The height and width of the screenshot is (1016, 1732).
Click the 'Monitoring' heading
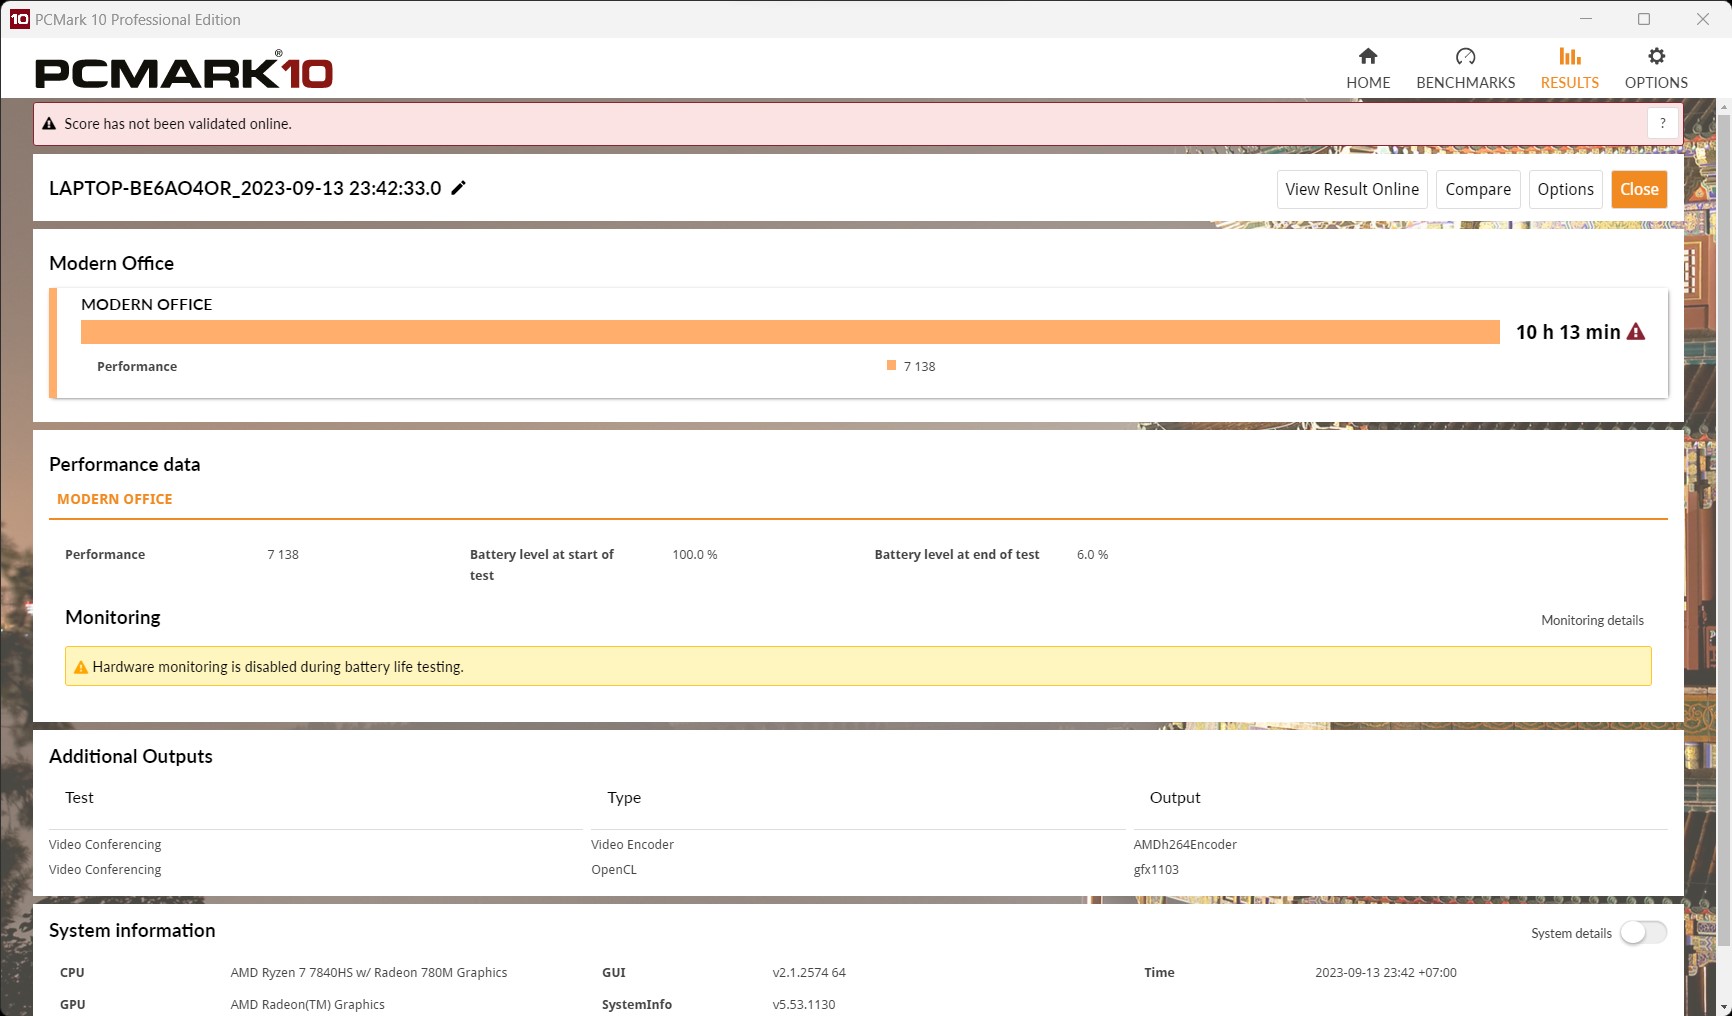(113, 617)
